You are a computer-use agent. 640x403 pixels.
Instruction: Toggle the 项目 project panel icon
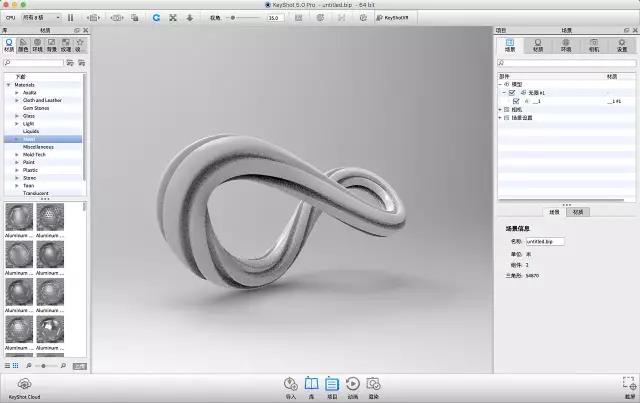click(332, 388)
